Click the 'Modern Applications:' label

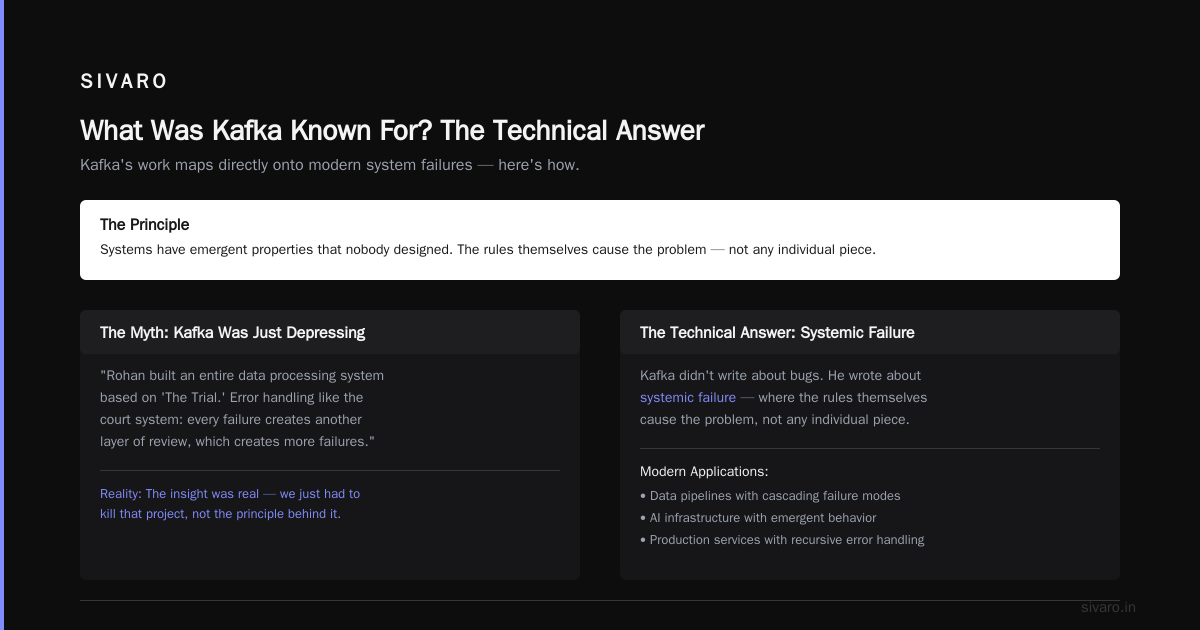coord(704,472)
